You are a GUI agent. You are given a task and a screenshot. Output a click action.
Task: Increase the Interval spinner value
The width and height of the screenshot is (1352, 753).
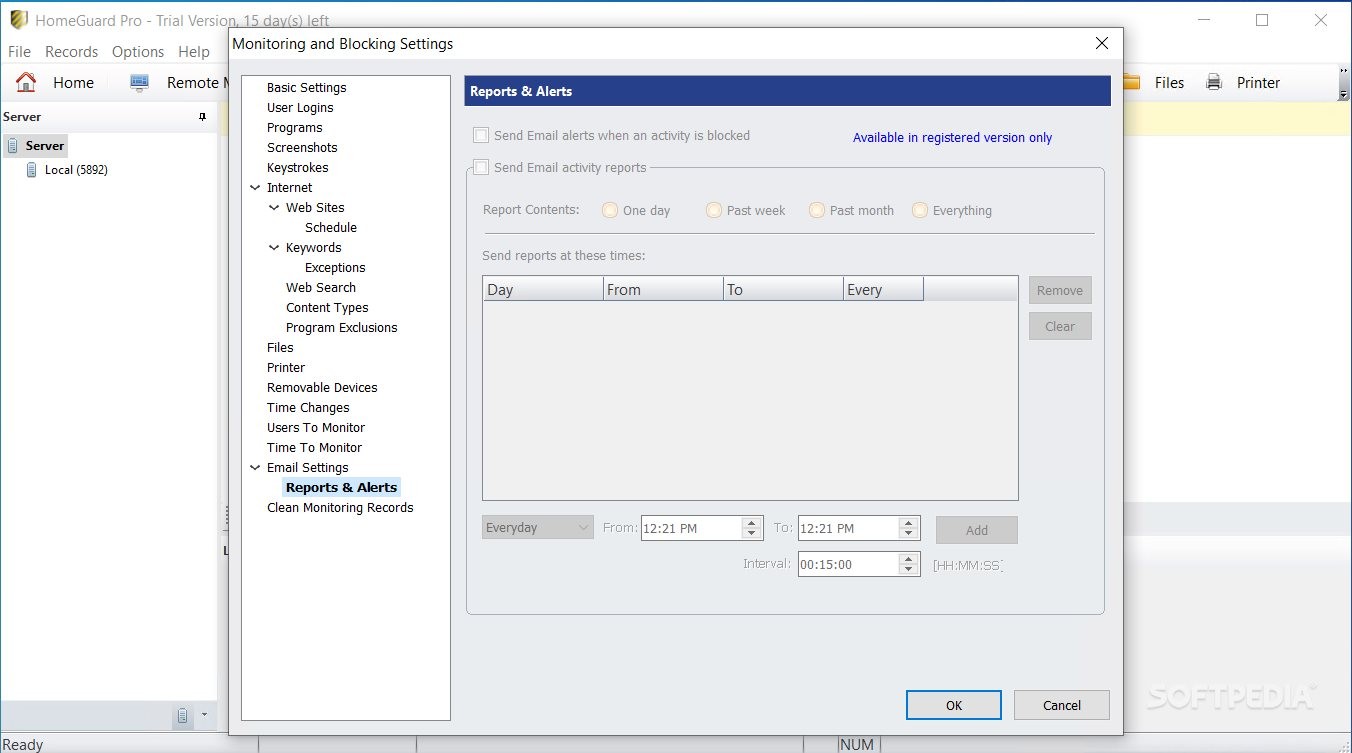click(x=909, y=558)
